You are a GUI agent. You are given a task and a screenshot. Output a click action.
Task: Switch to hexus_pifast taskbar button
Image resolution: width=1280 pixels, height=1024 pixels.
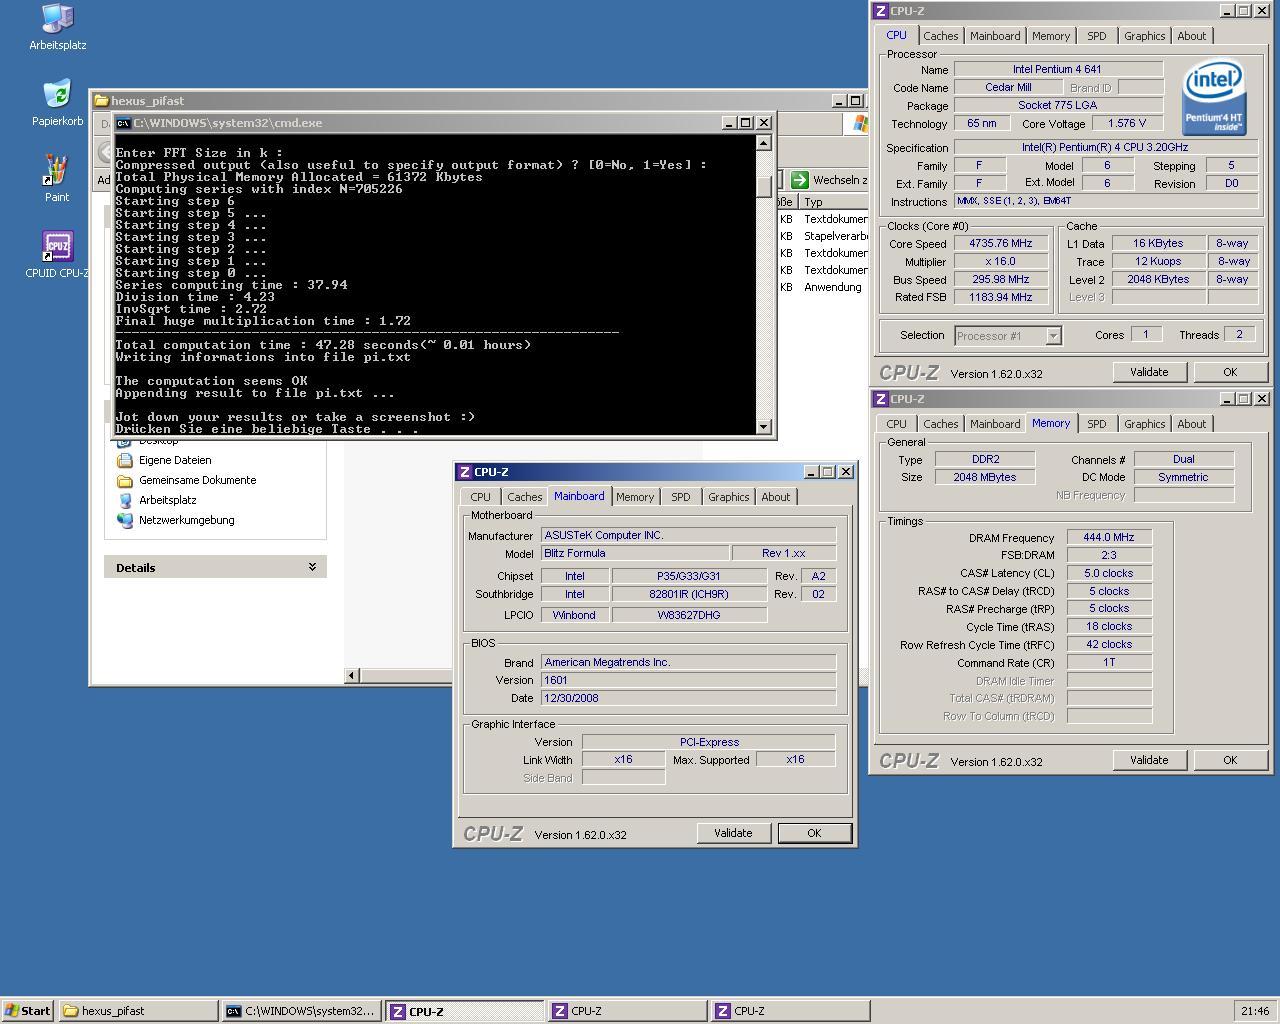138,1011
